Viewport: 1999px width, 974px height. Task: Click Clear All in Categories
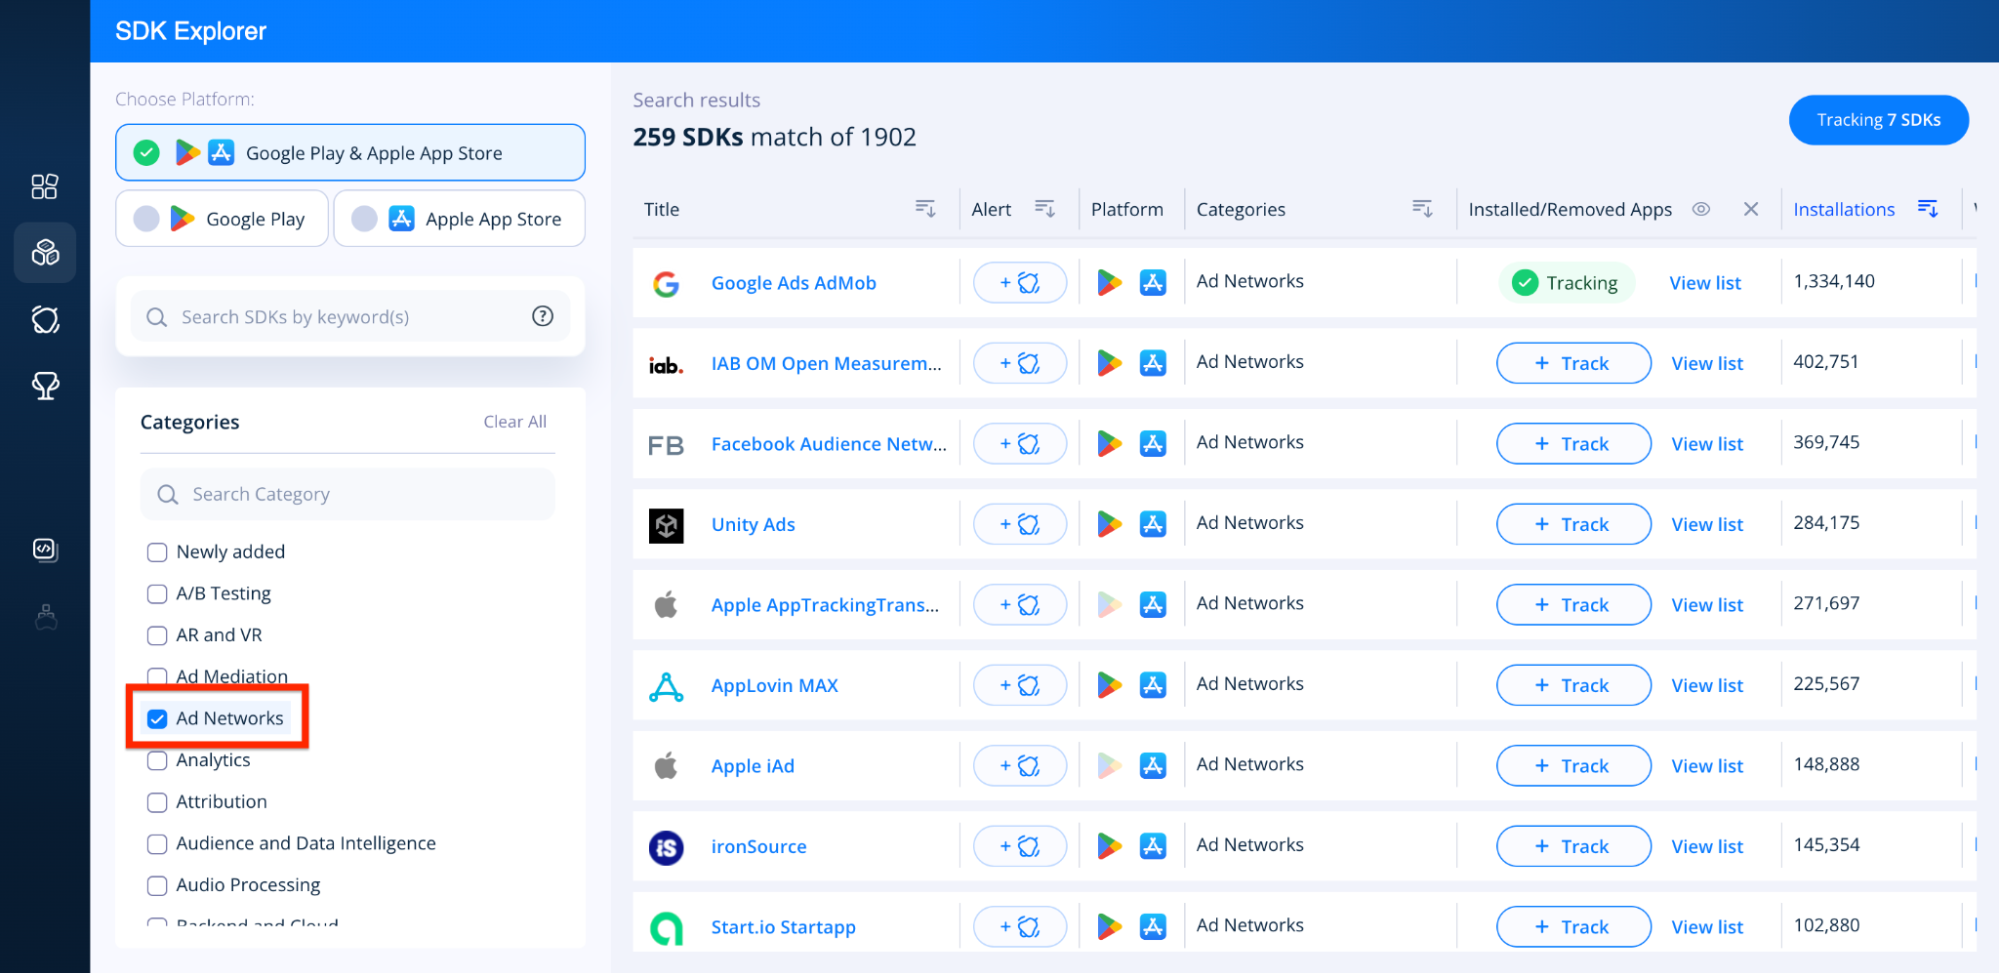(x=515, y=422)
